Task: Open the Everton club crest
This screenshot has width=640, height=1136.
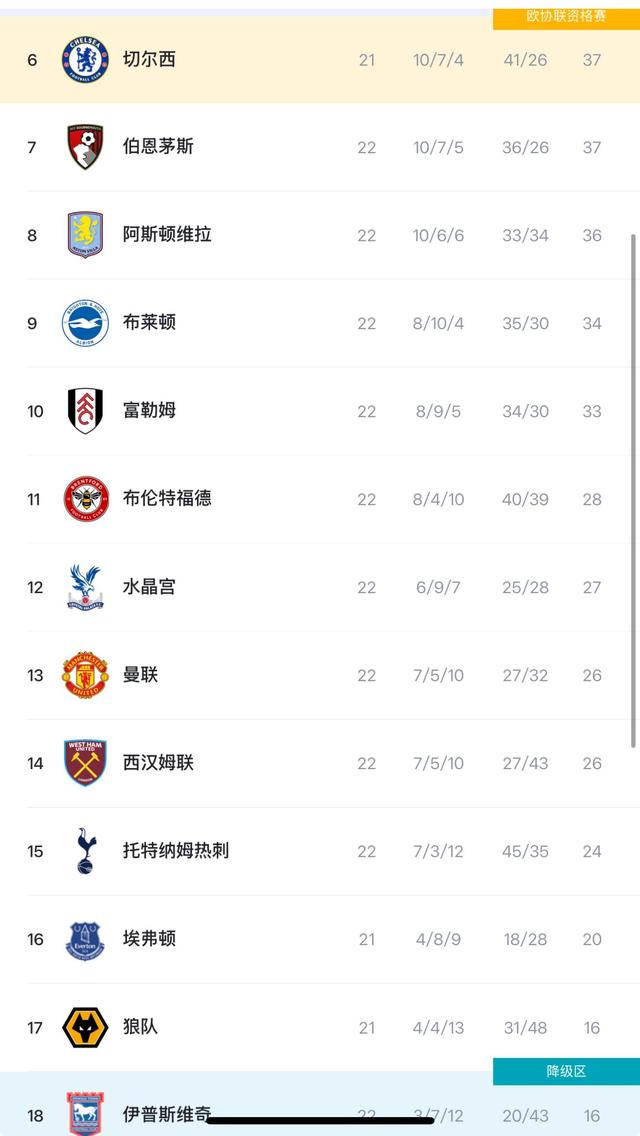Action: point(86,941)
